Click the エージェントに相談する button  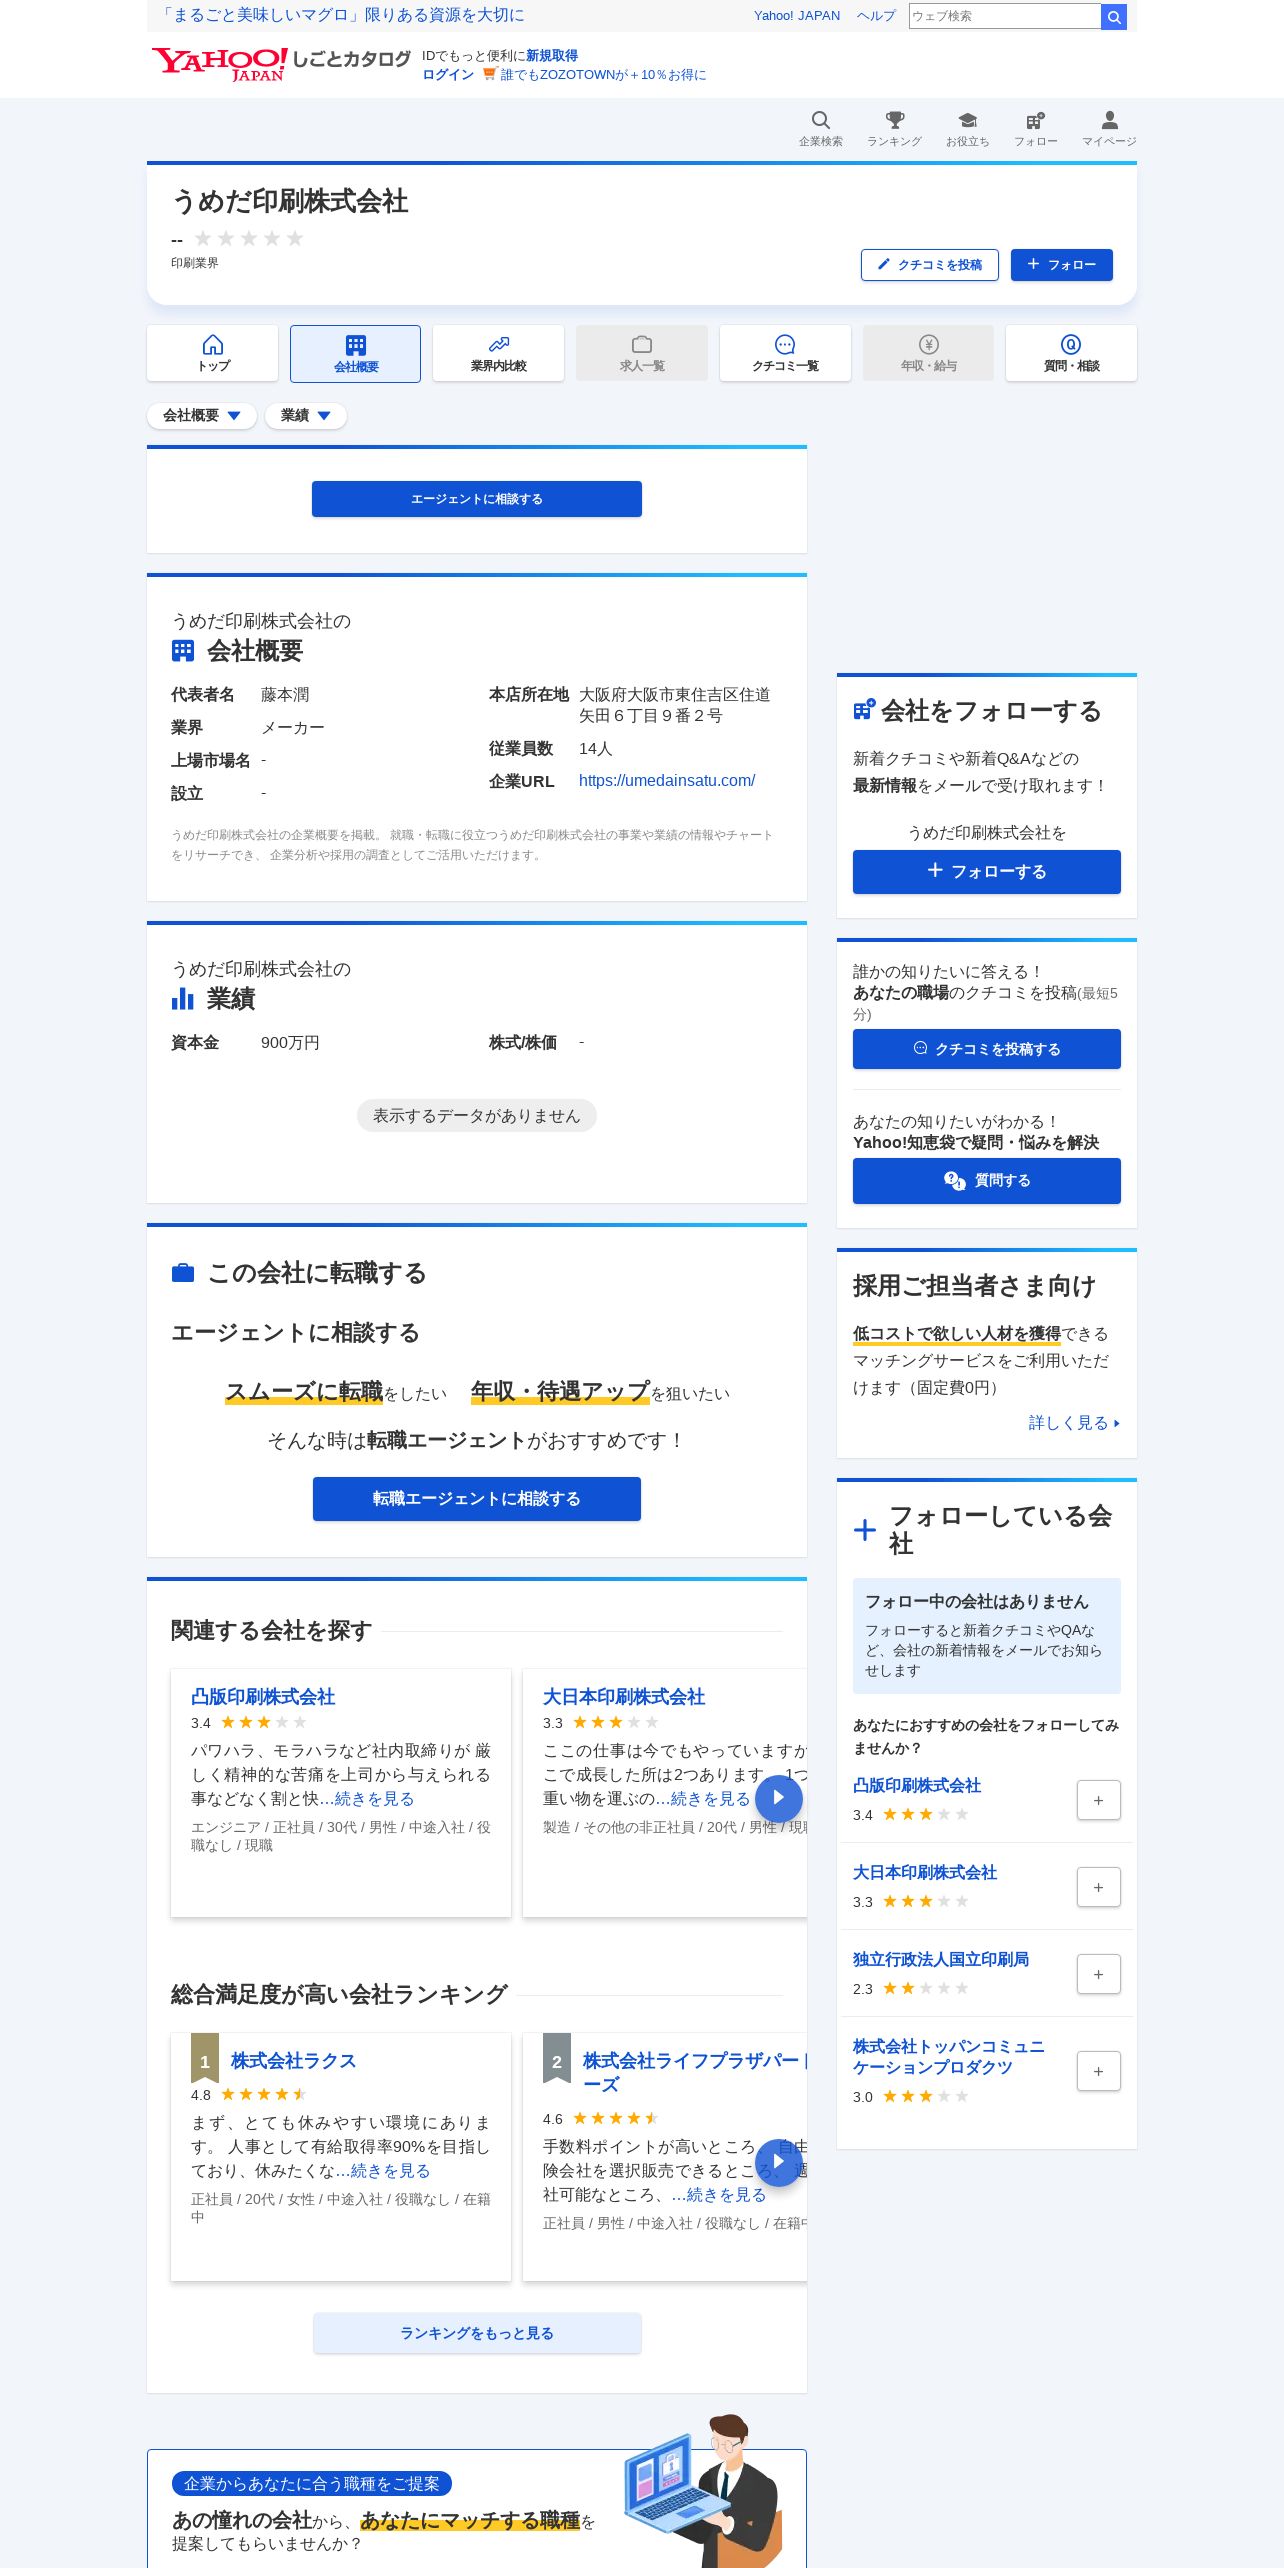tap(477, 499)
